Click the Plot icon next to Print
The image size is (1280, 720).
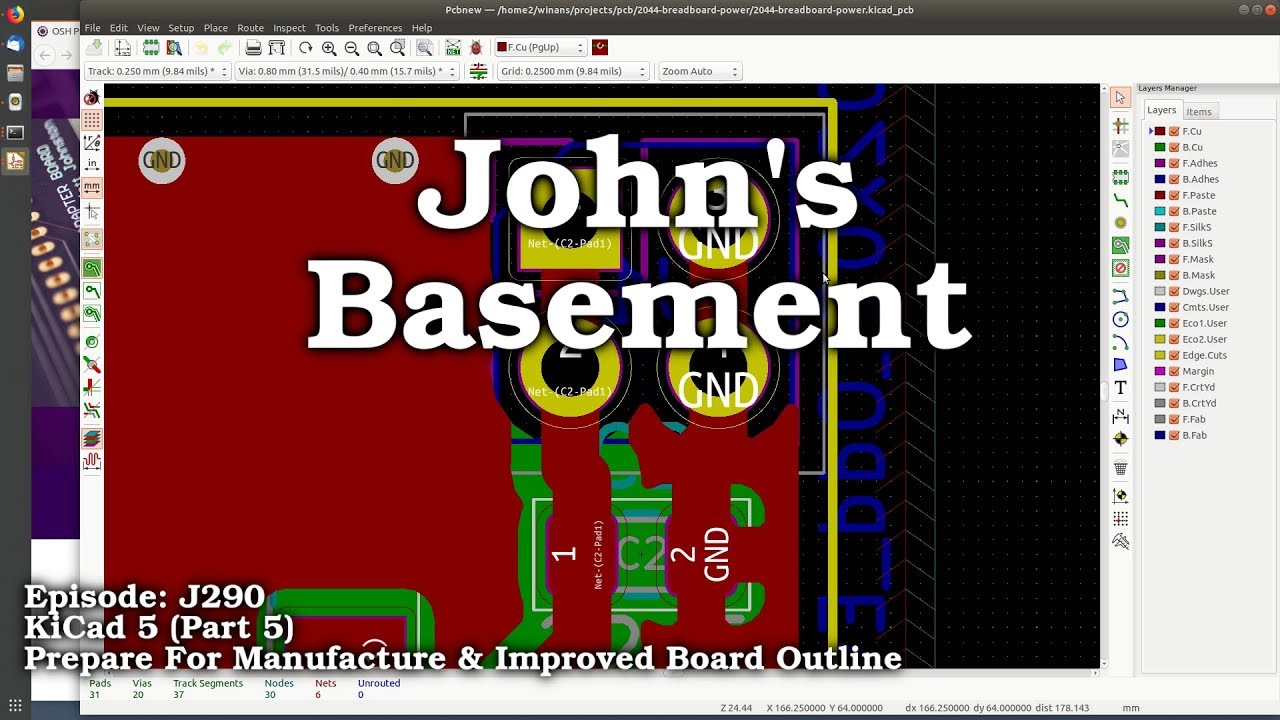(x=277, y=48)
